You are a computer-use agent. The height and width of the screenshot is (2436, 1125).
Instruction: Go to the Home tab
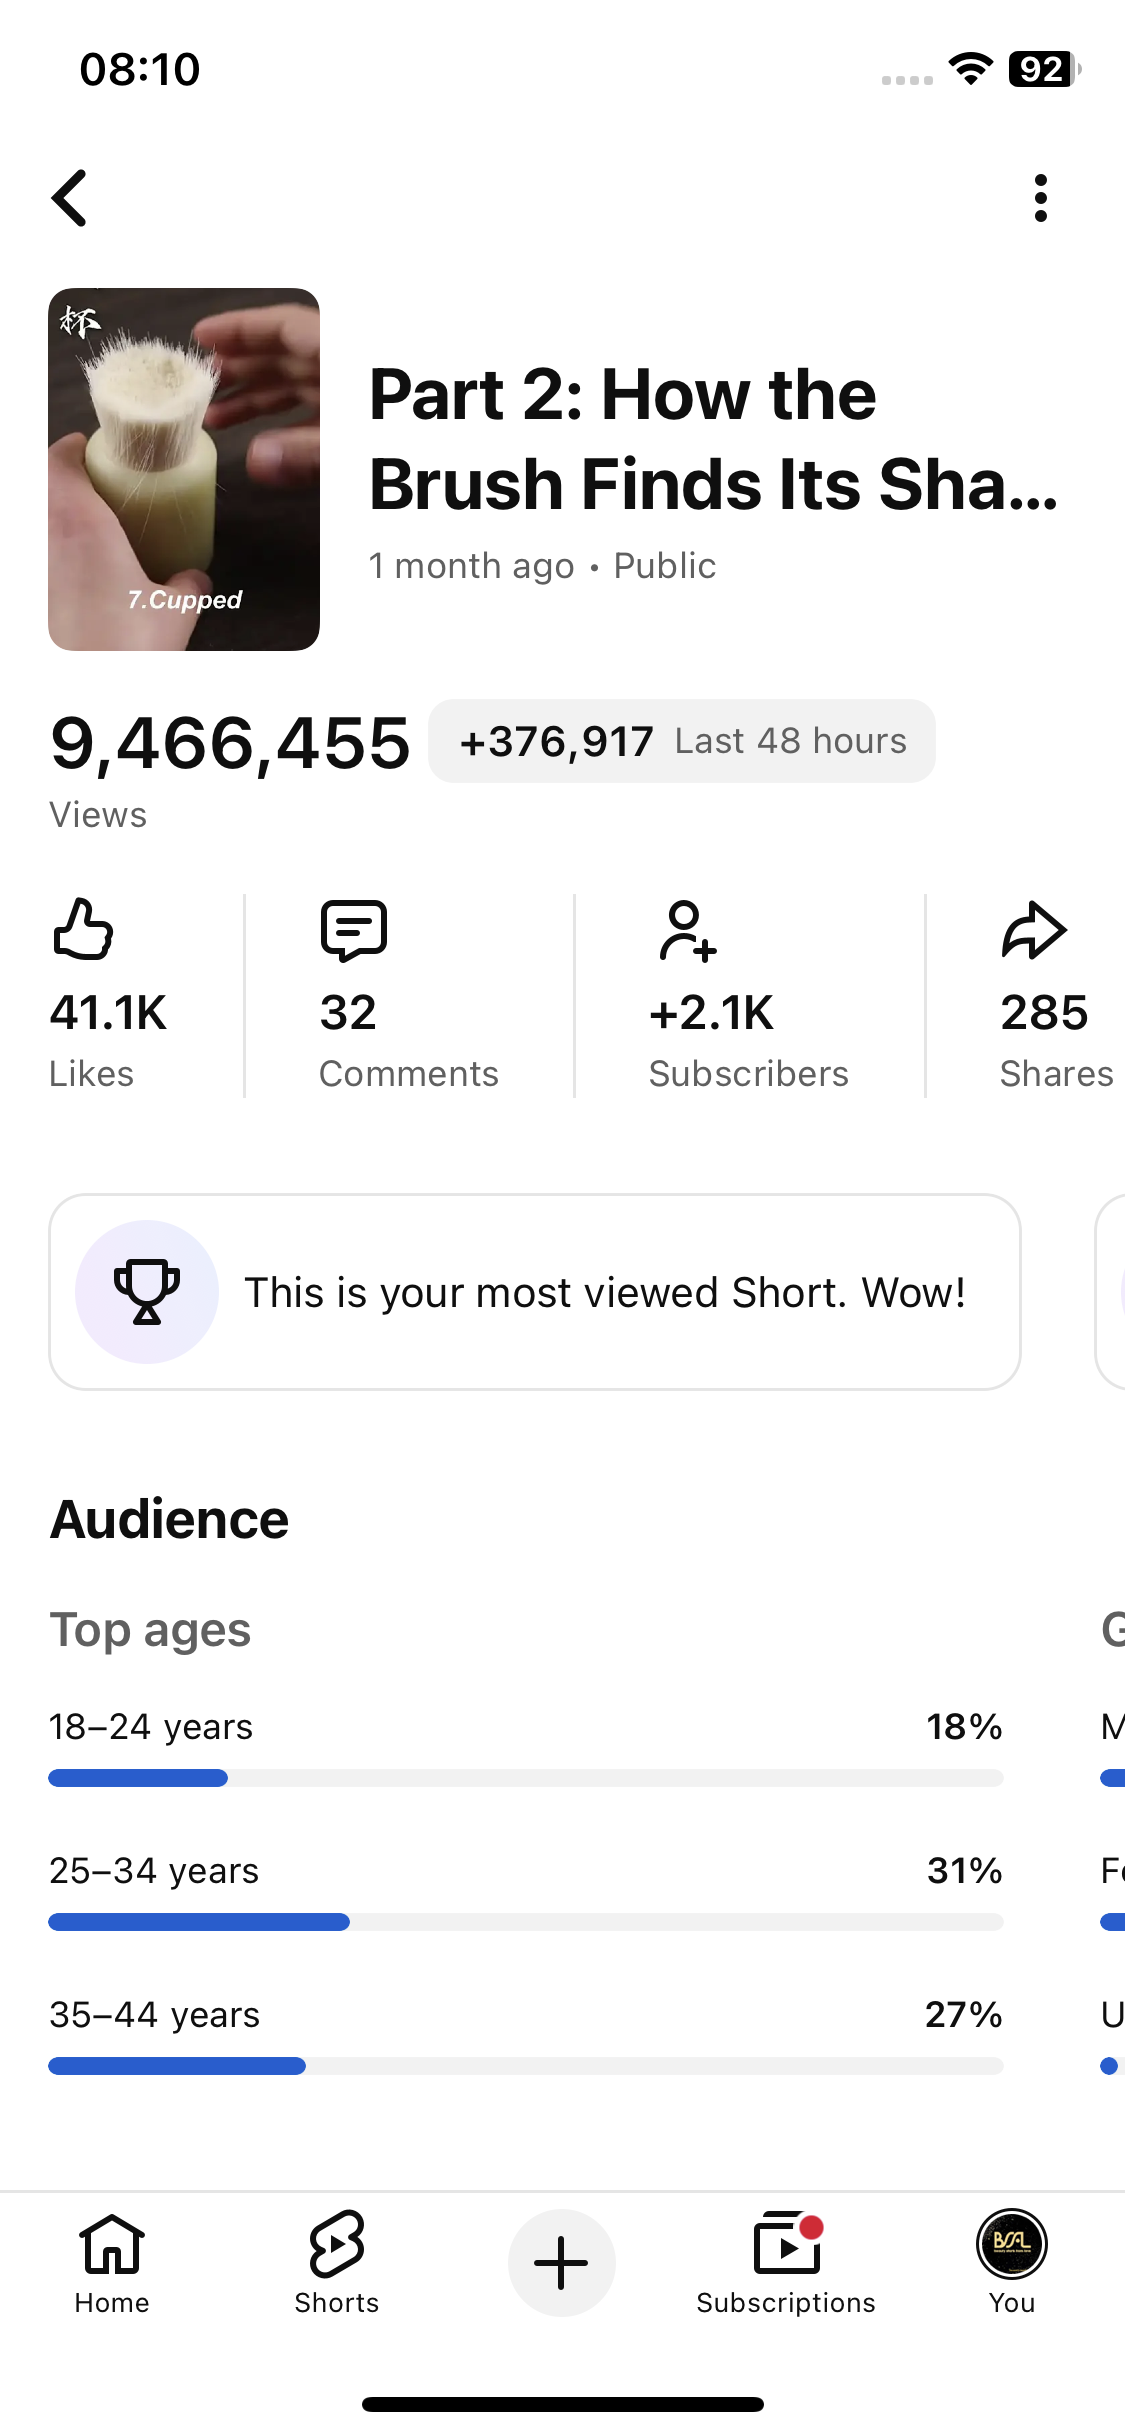112,2262
